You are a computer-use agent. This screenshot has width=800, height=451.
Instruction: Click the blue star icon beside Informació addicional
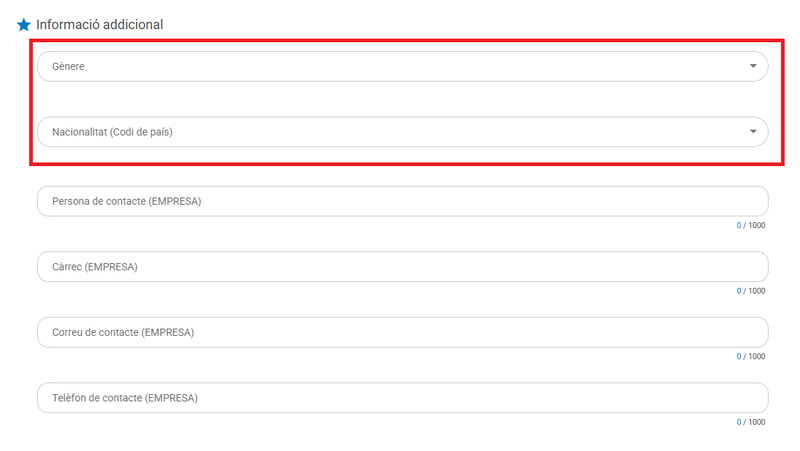pyautogui.click(x=24, y=24)
